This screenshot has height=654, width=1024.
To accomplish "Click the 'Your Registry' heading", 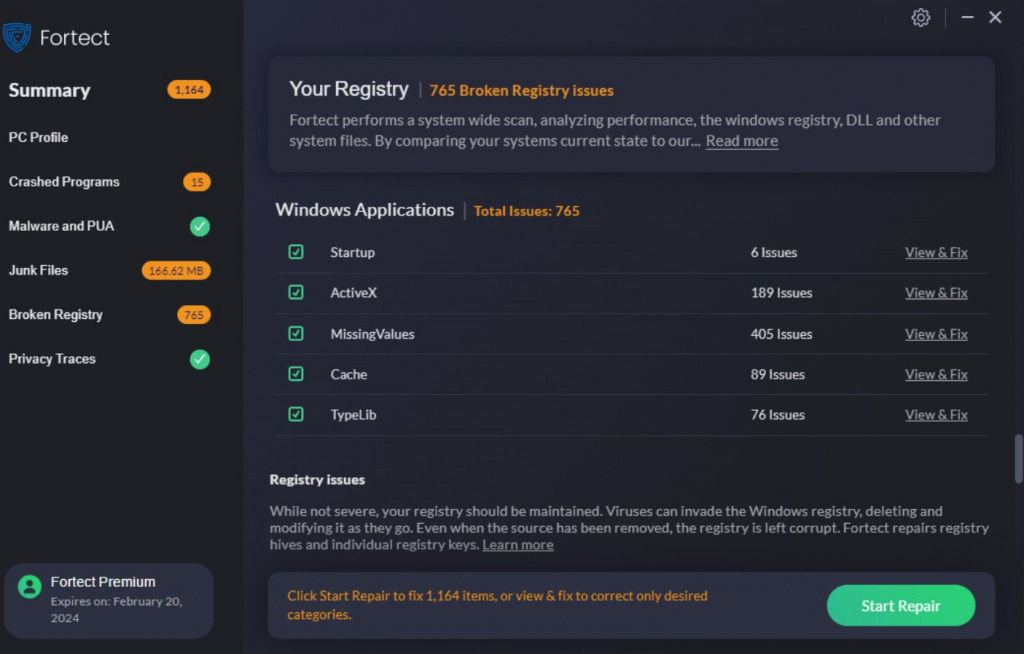I will point(349,89).
